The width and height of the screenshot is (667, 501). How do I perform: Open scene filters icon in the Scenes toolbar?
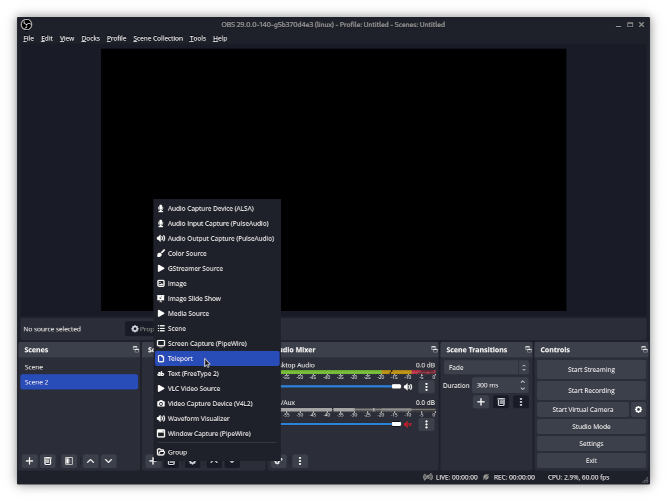[x=68, y=461]
